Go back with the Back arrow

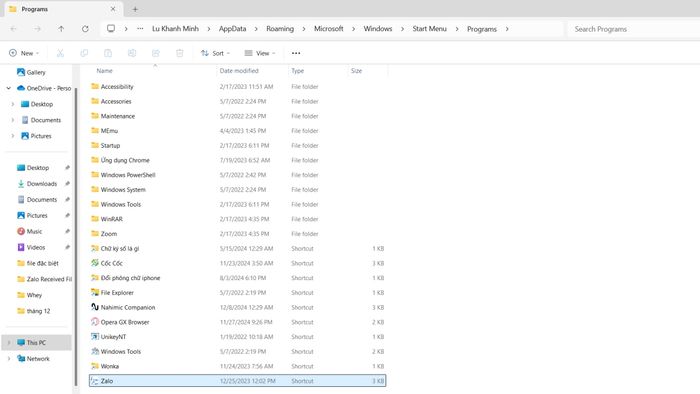pyautogui.click(x=13, y=29)
